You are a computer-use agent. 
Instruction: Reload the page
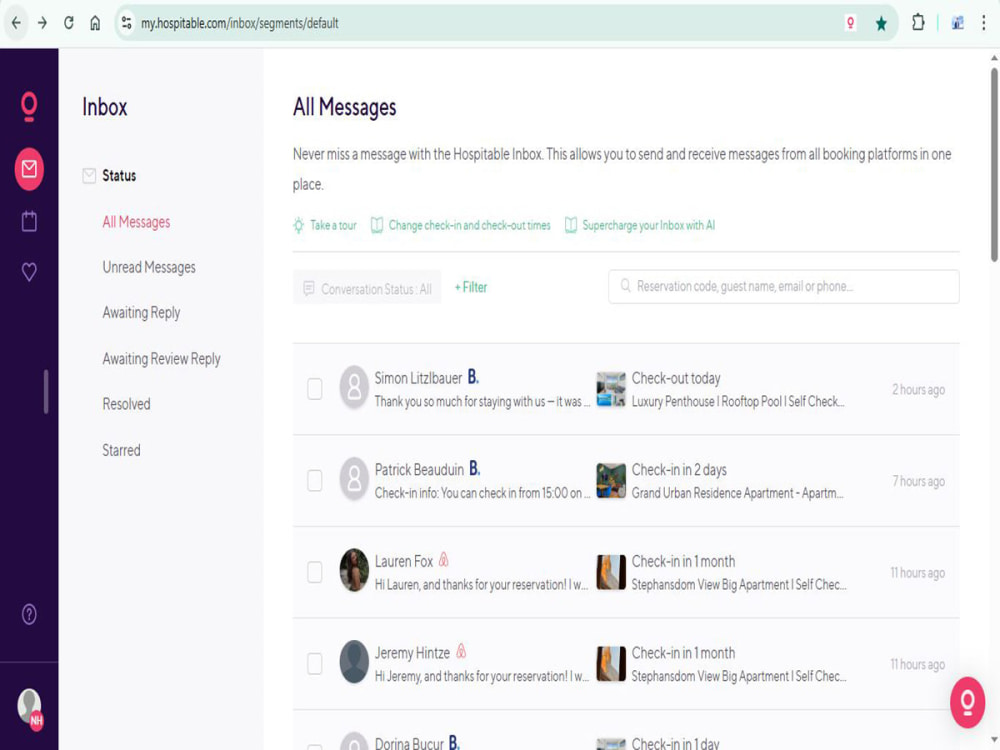(x=69, y=23)
